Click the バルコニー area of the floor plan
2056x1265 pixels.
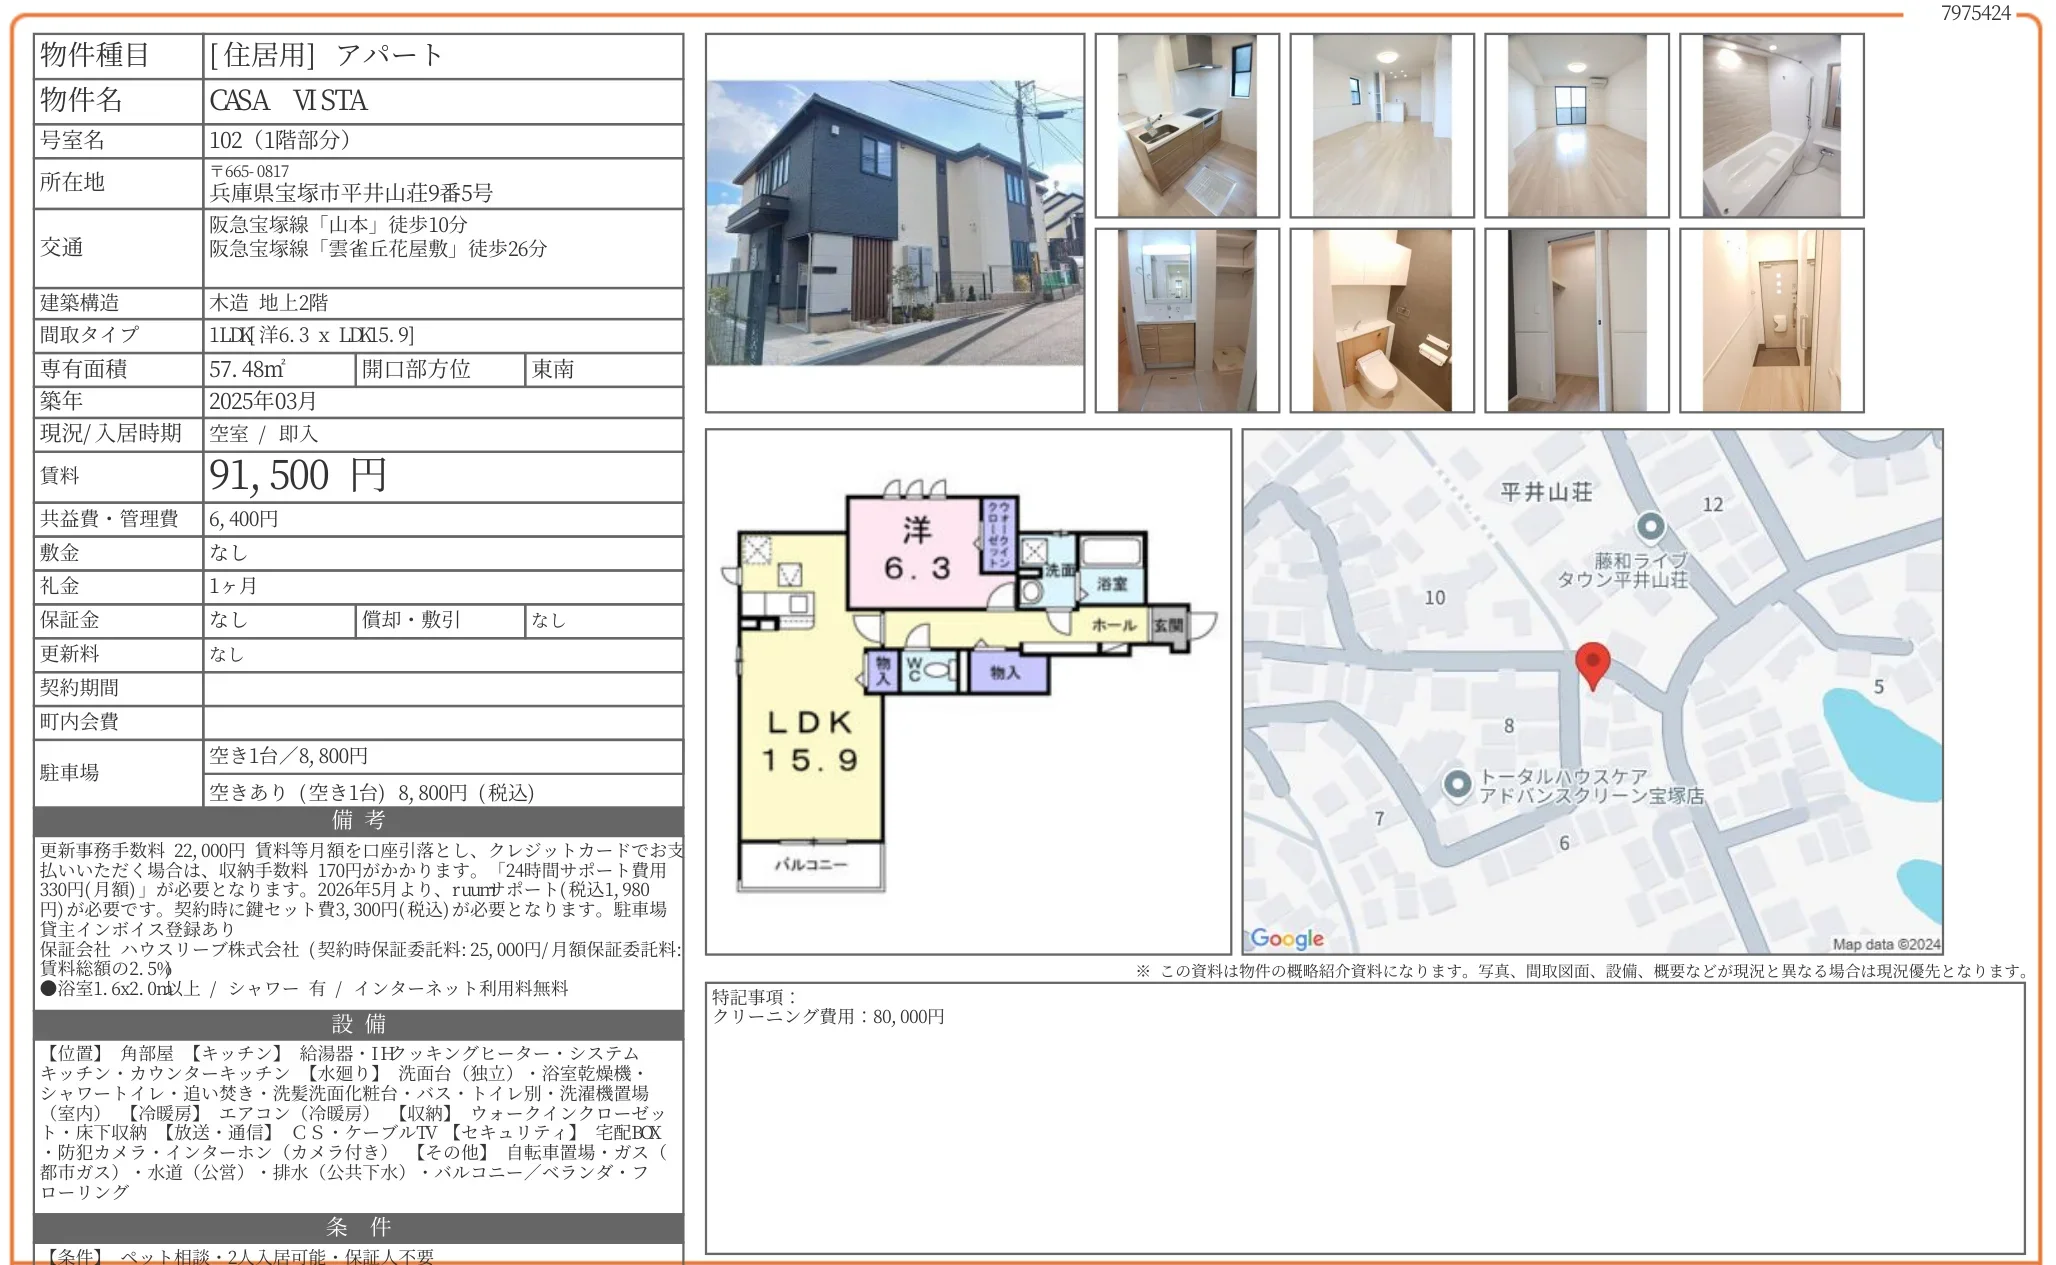click(x=811, y=865)
